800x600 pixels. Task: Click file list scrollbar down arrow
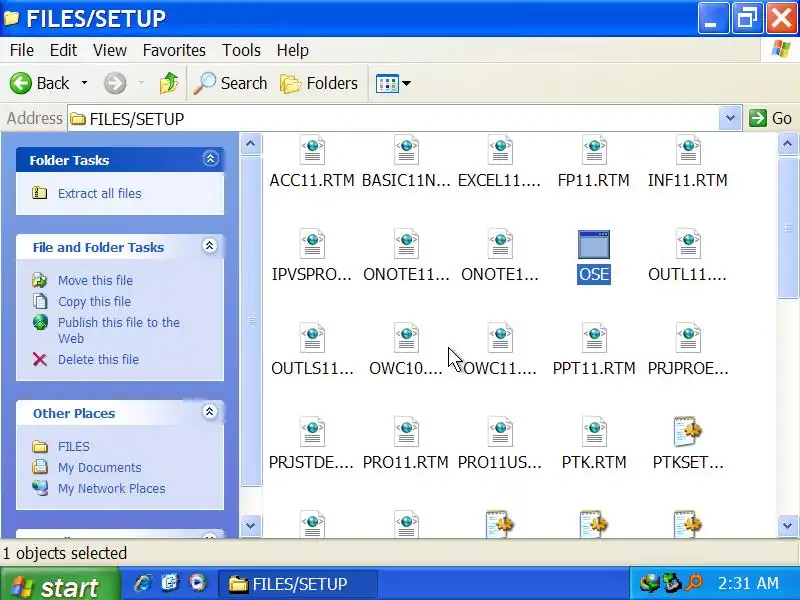point(787,525)
